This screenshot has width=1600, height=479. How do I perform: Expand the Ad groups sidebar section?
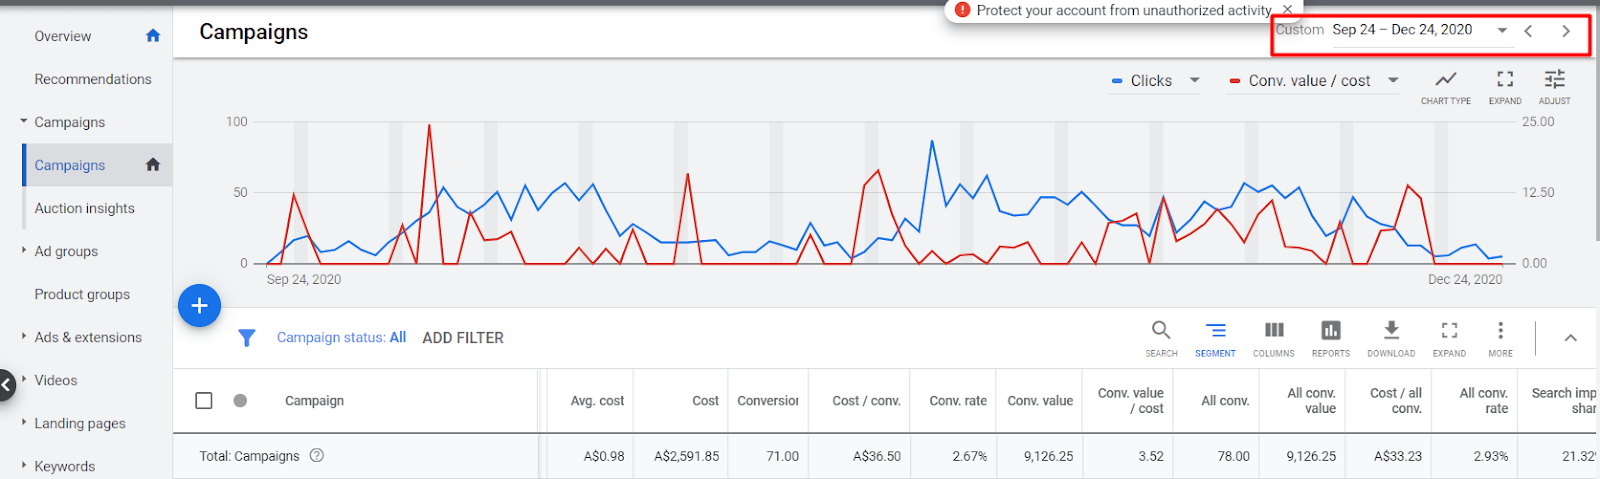pyautogui.click(x=24, y=251)
